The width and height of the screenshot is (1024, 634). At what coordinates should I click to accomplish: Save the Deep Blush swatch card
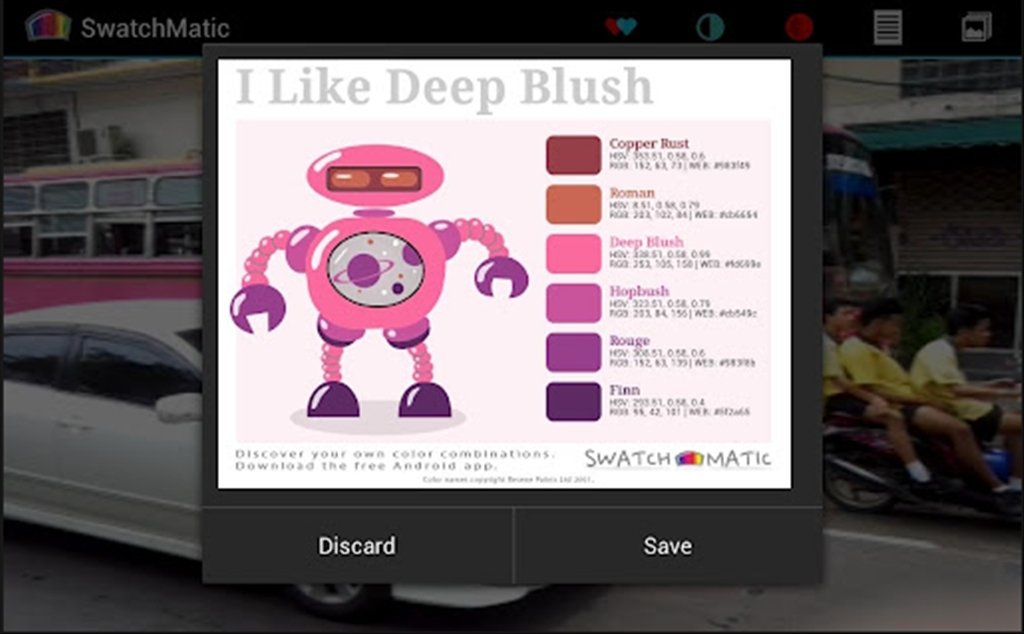tap(667, 546)
